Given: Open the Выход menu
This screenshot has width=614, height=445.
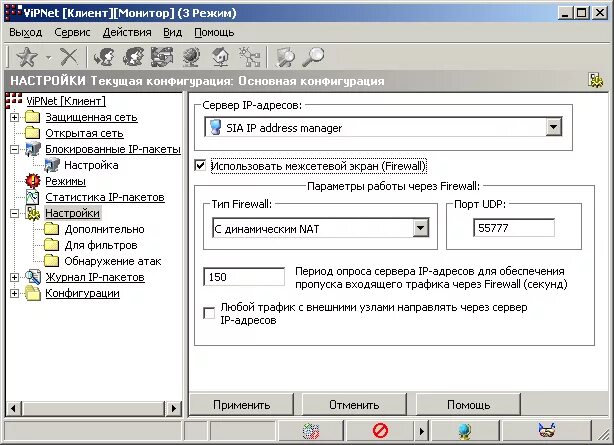Looking at the screenshot, I should (25, 32).
